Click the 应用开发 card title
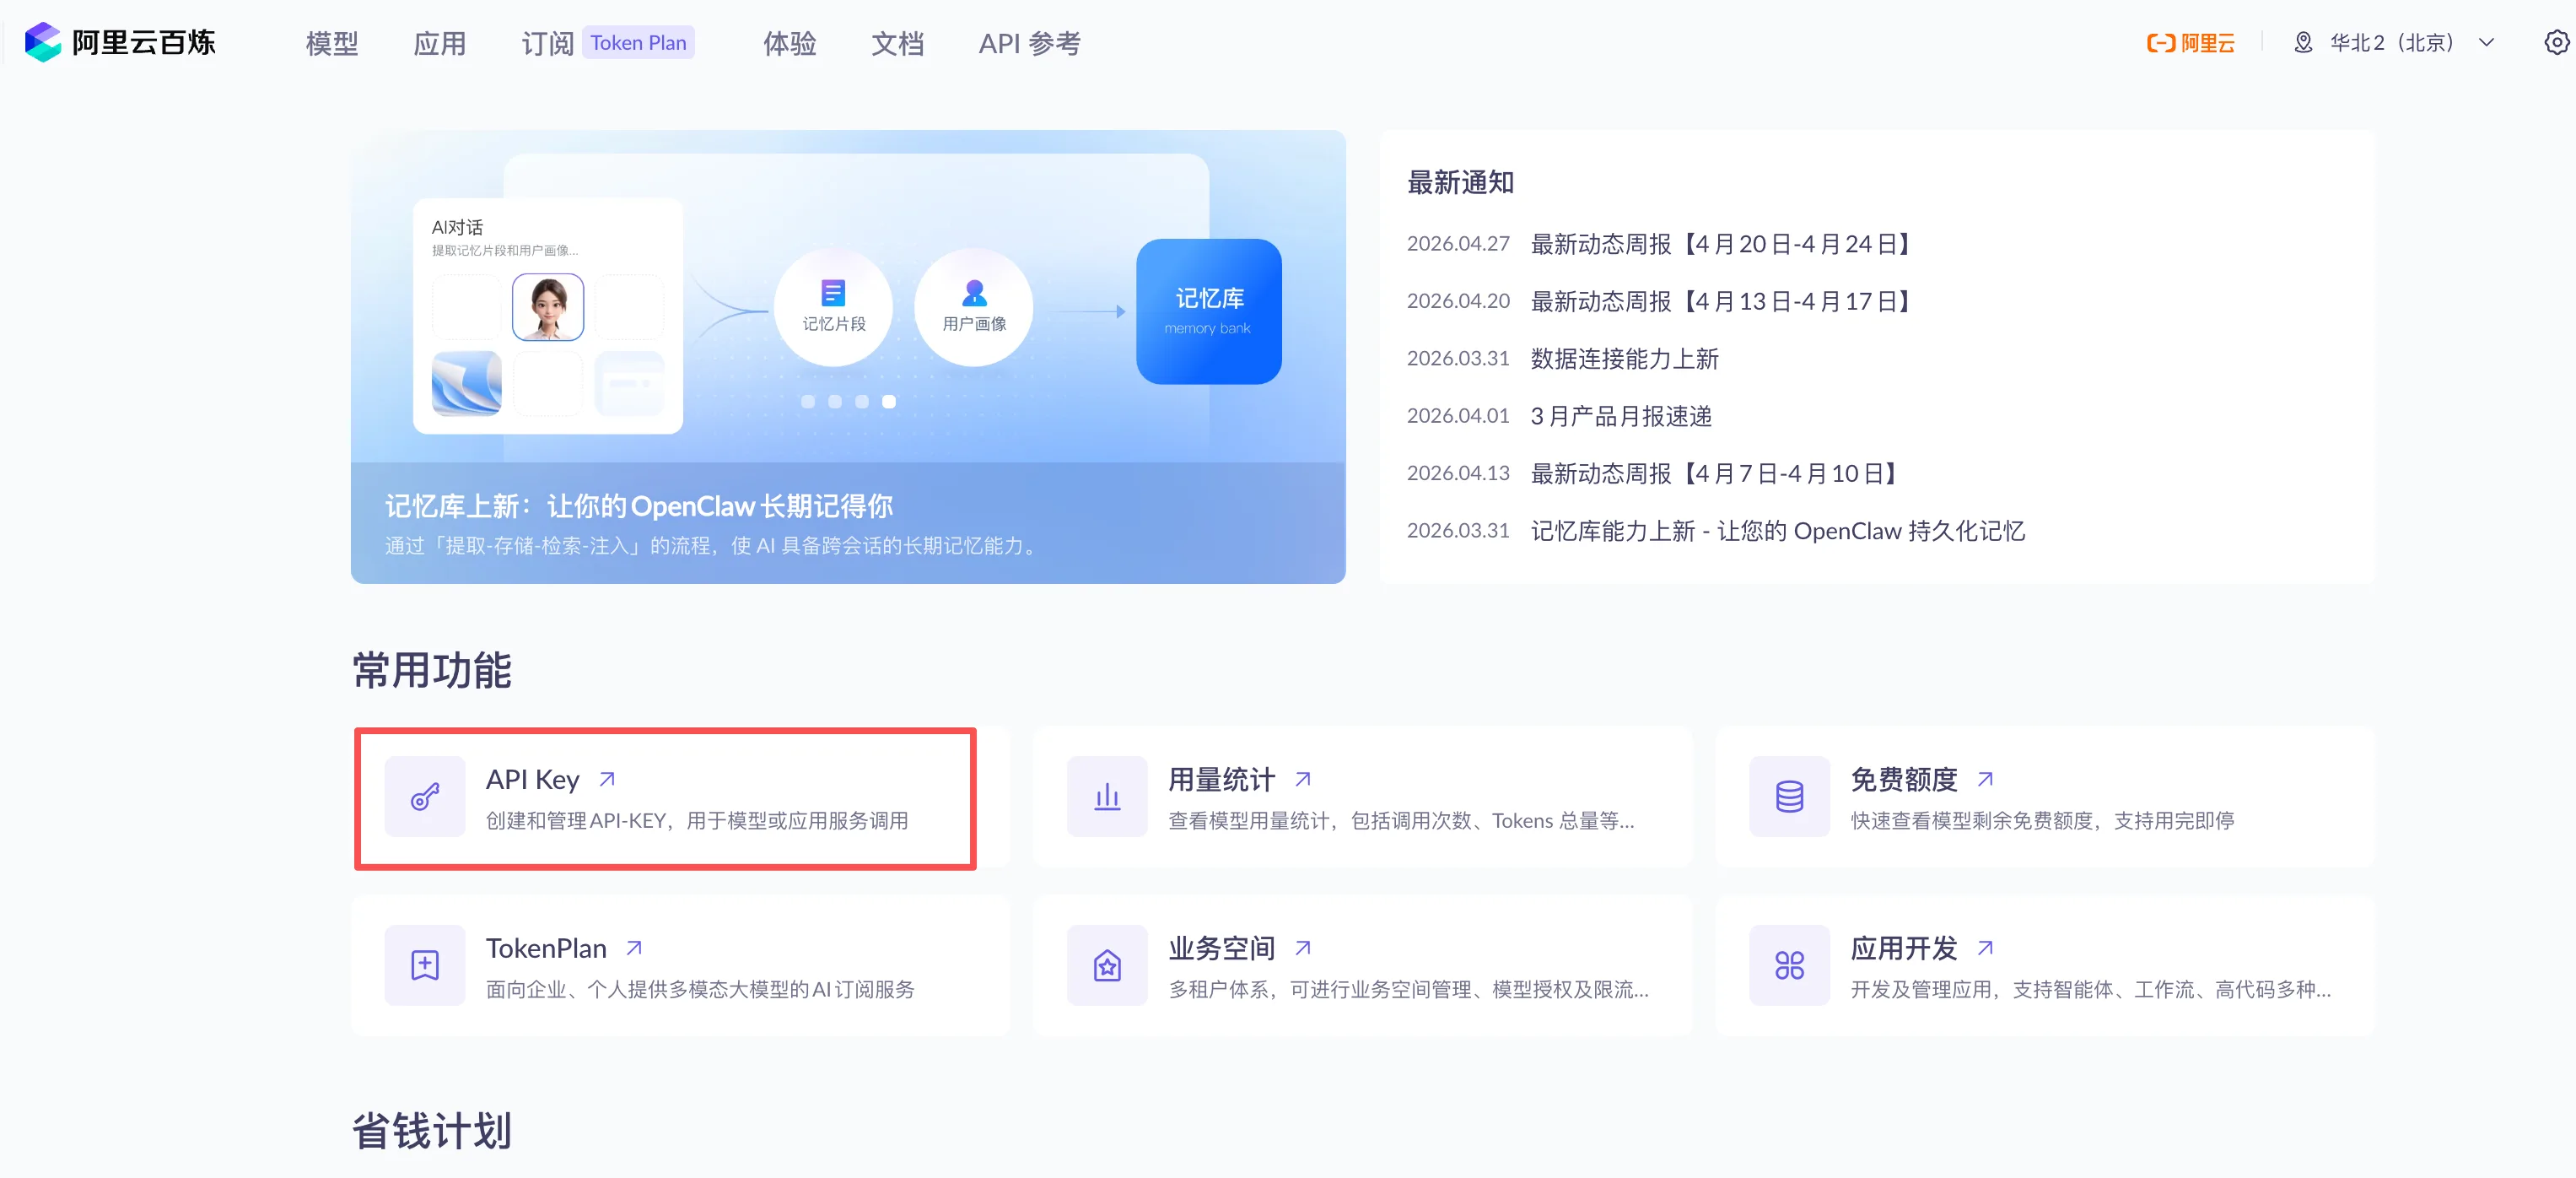The width and height of the screenshot is (2576, 1178). click(x=1904, y=947)
